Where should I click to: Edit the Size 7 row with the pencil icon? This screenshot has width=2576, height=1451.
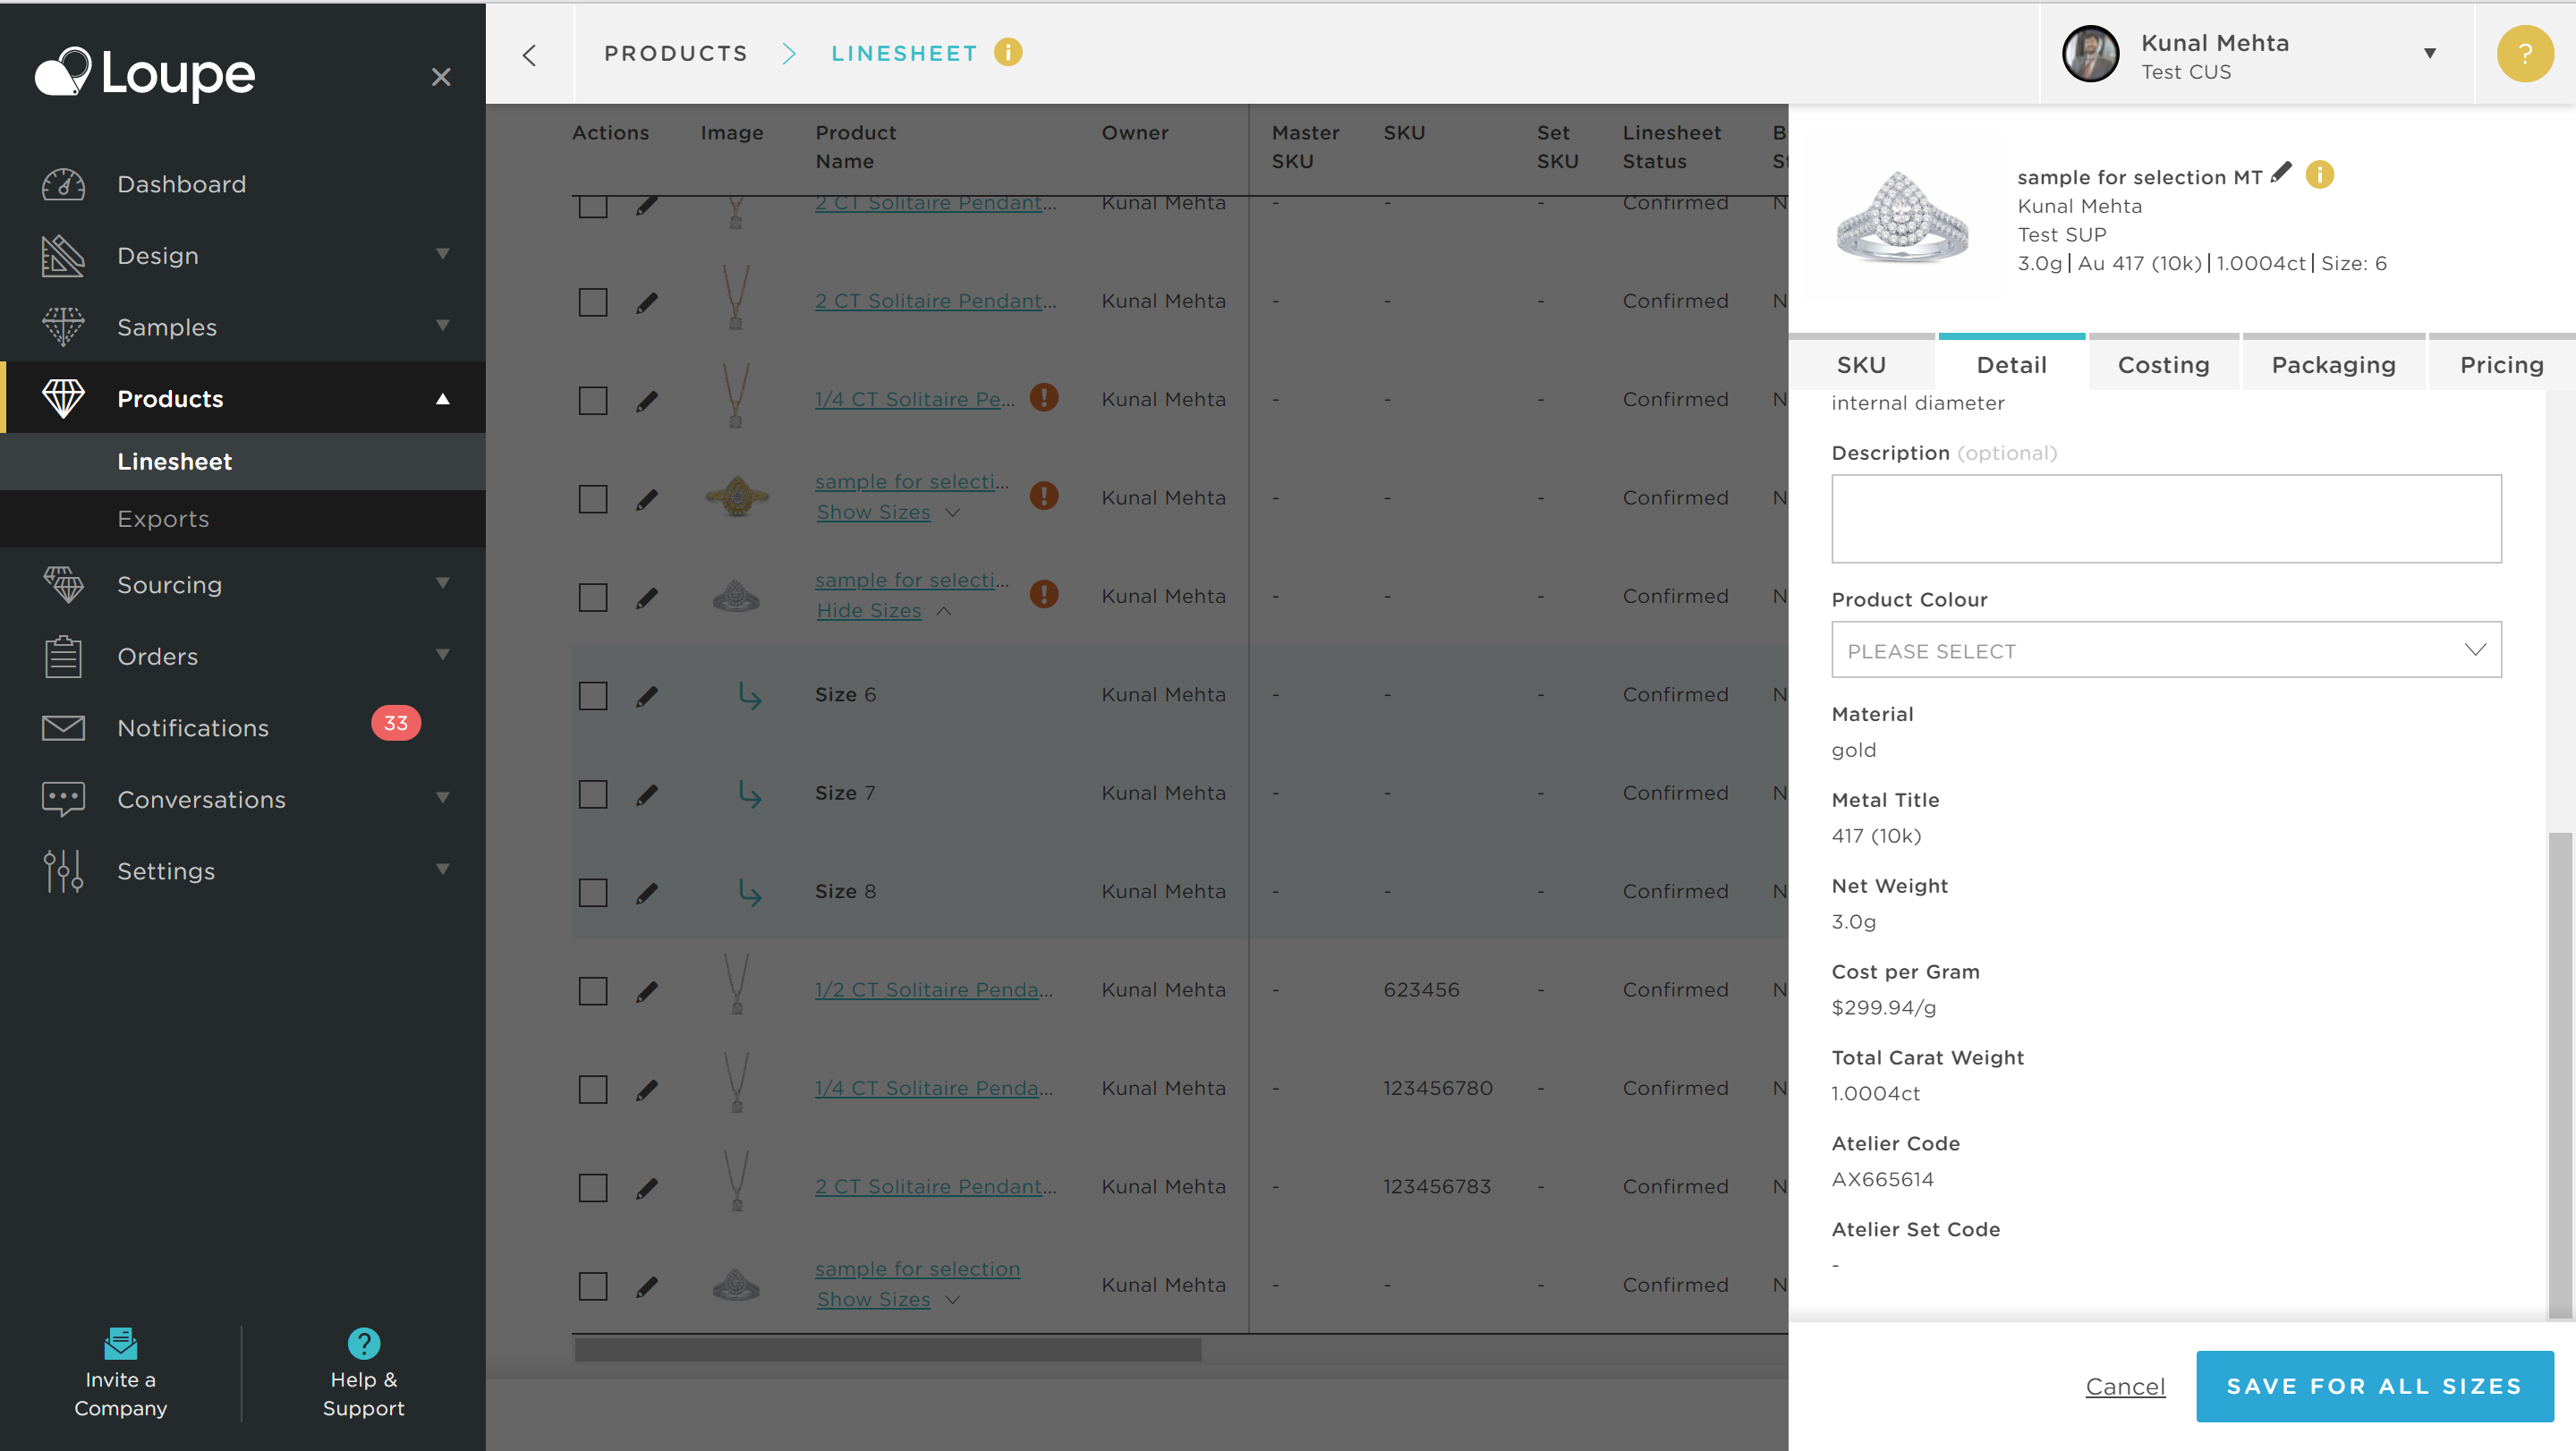pyautogui.click(x=647, y=794)
